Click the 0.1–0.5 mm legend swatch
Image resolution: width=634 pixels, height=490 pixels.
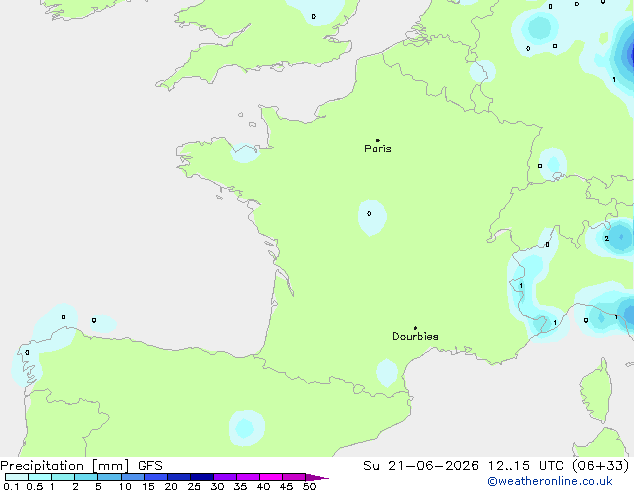tap(17, 477)
